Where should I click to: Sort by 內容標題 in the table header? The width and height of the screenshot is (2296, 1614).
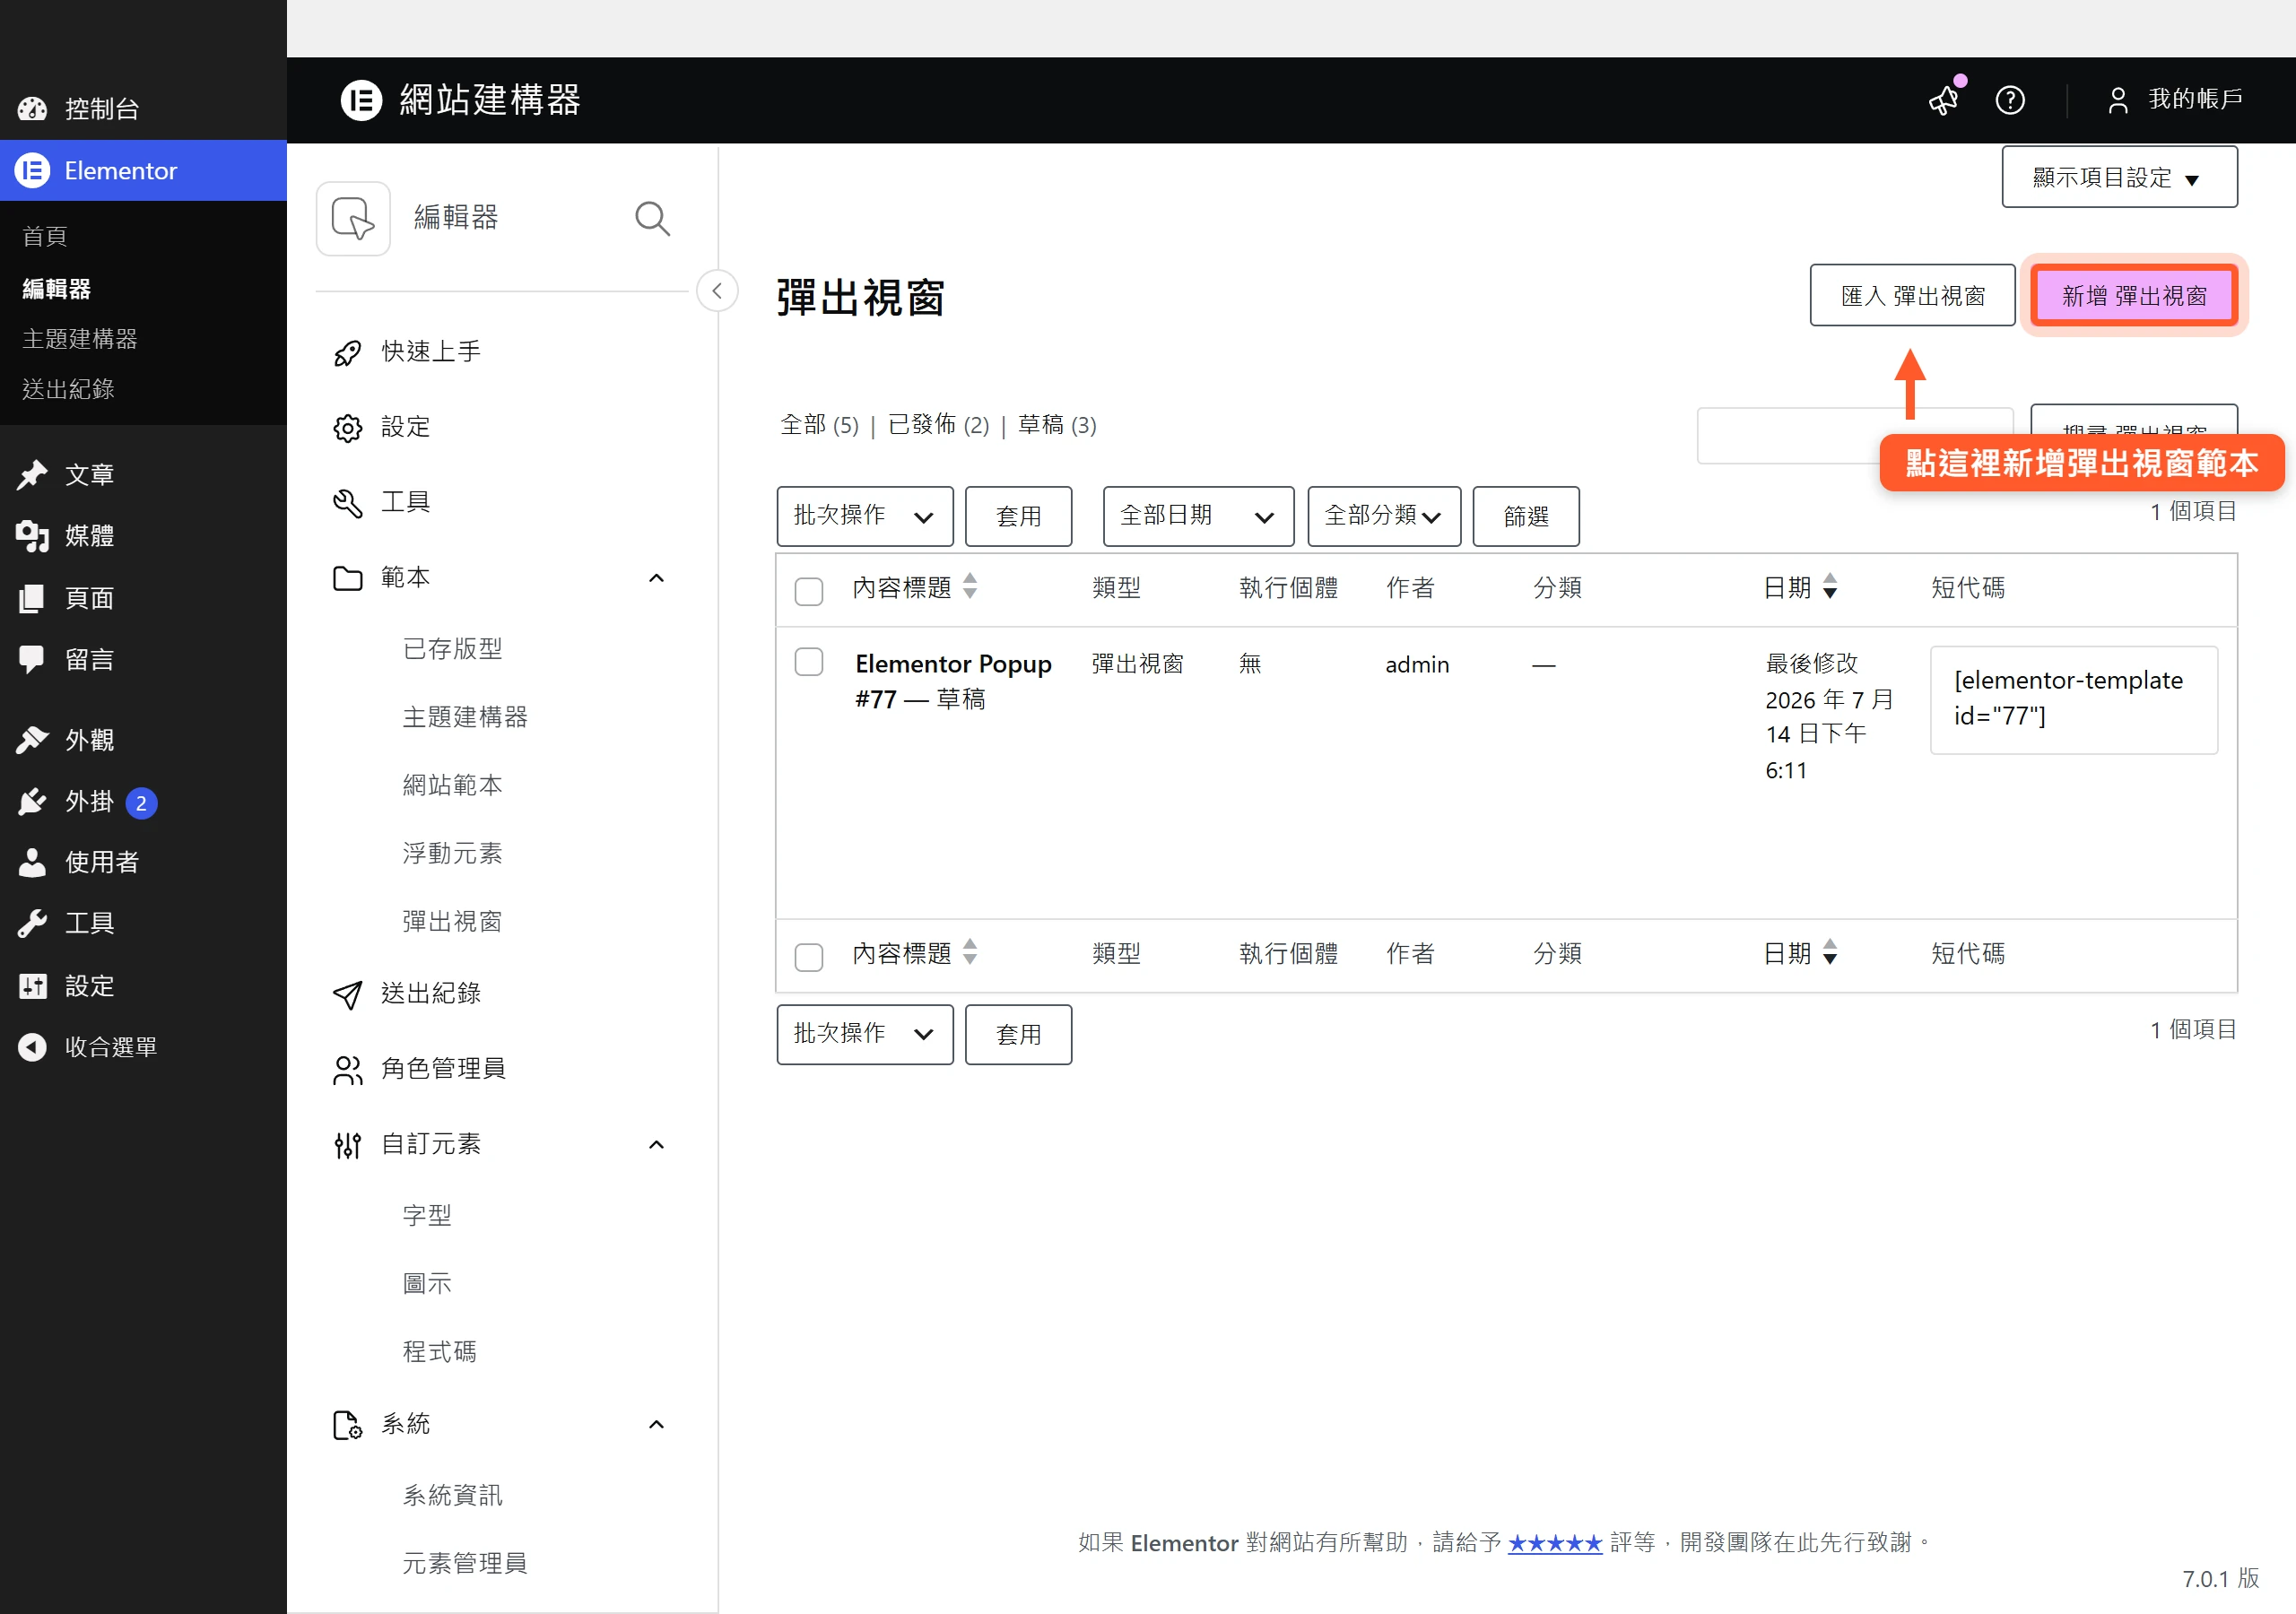click(913, 588)
